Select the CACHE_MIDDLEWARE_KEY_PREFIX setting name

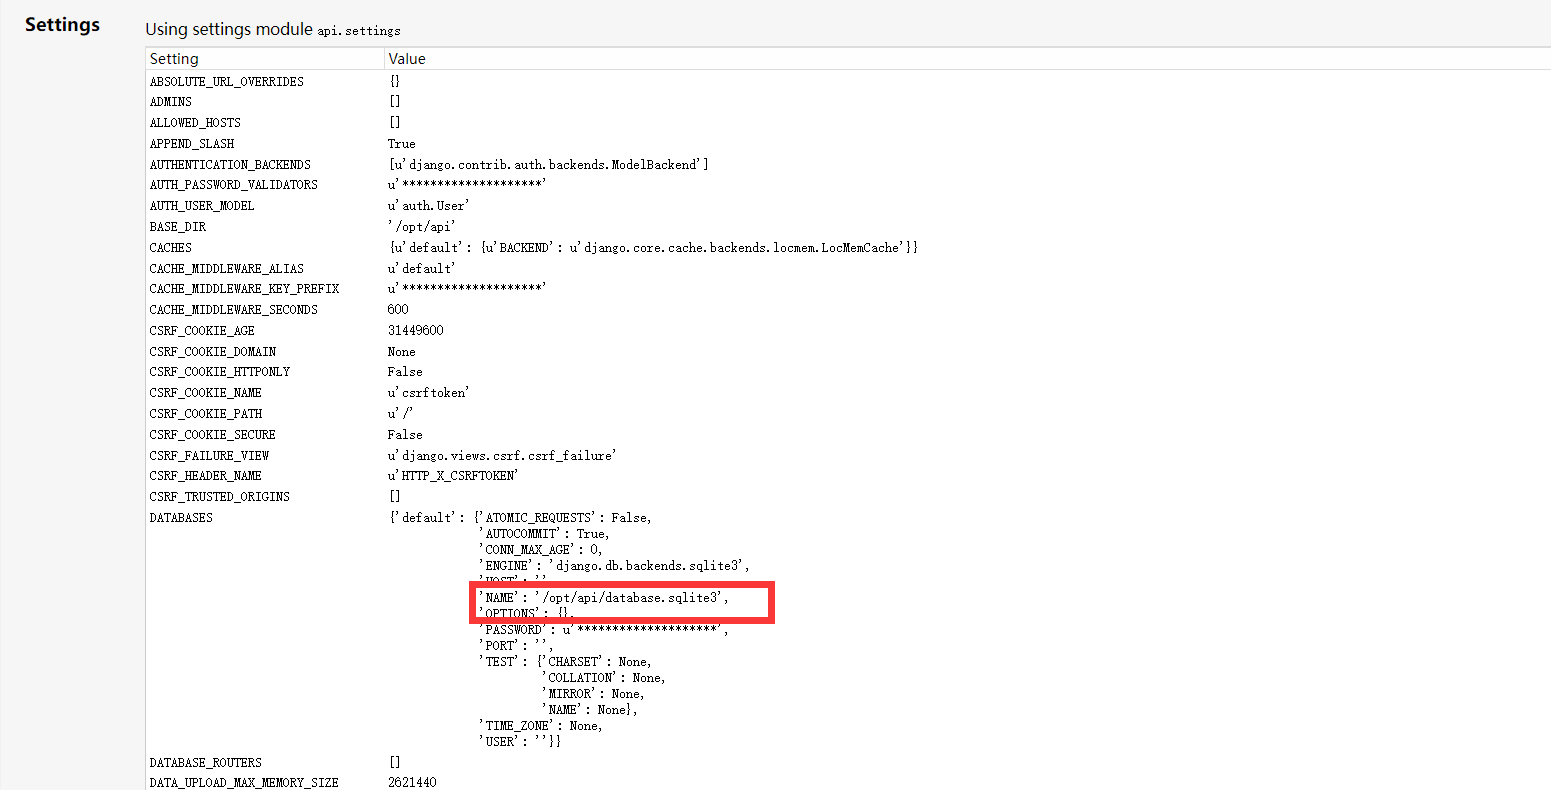point(245,289)
